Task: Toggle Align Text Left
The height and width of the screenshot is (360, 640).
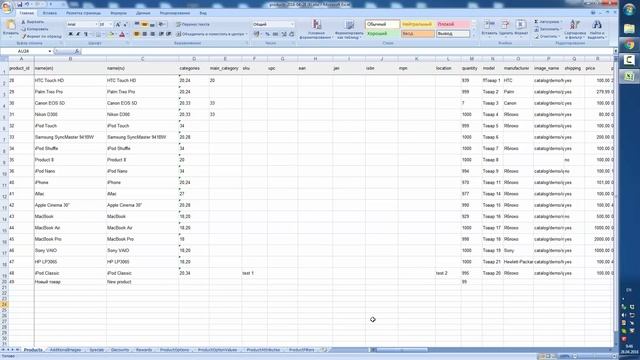Action: tap(137, 34)
